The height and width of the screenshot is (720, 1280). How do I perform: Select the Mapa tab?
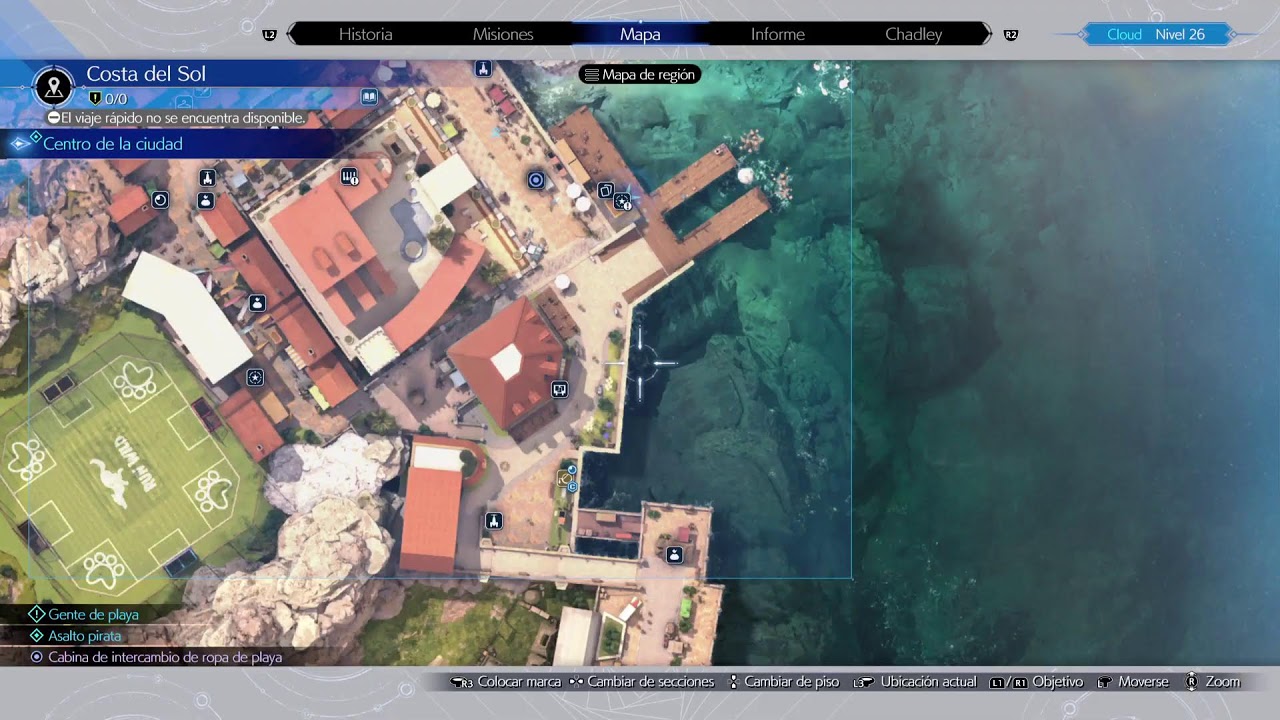[640, 34]
